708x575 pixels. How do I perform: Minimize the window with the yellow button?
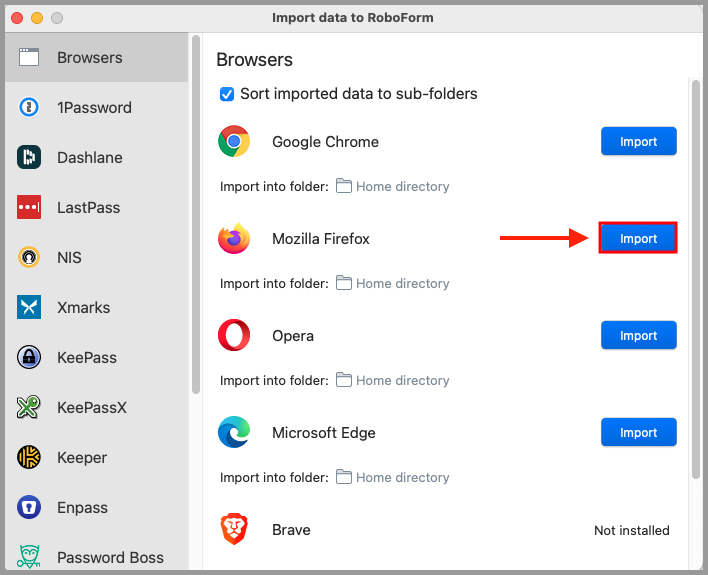click(x=37, y=18)
